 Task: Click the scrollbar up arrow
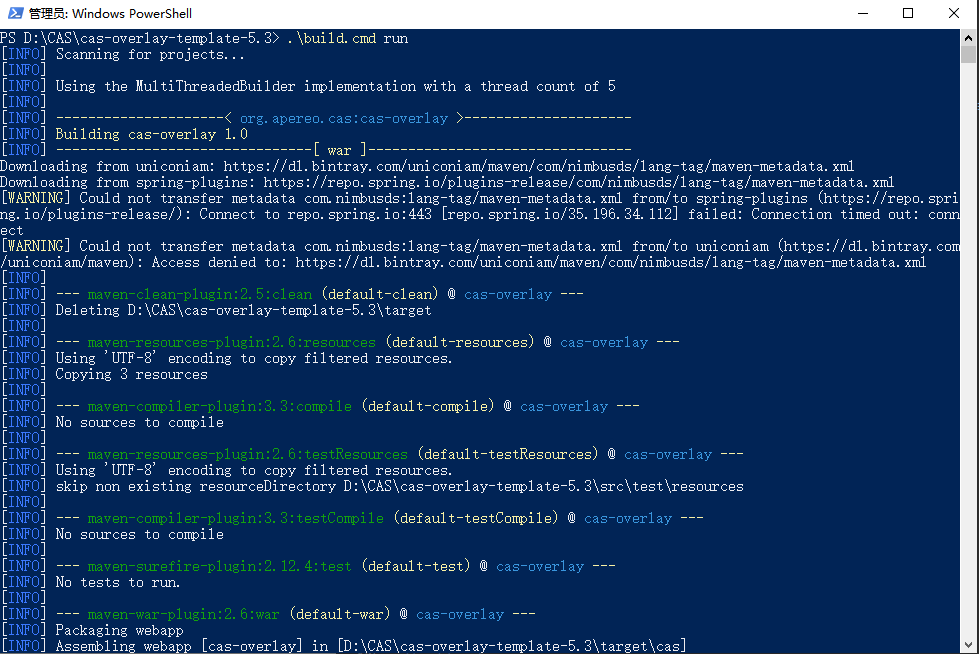[968, 37]
